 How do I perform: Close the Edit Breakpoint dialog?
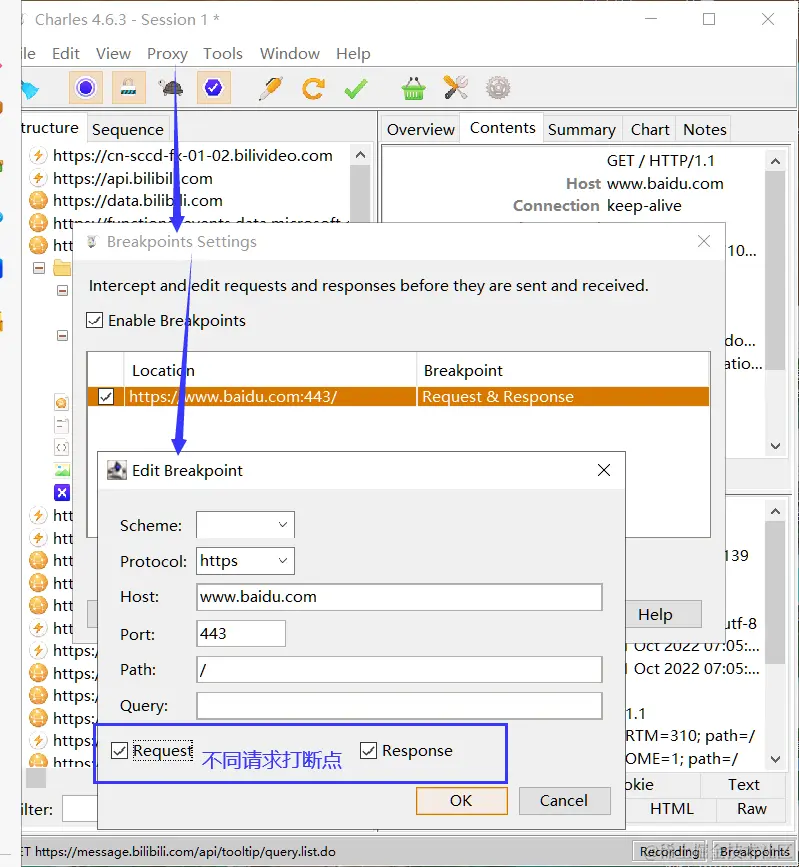pos(604,470)
